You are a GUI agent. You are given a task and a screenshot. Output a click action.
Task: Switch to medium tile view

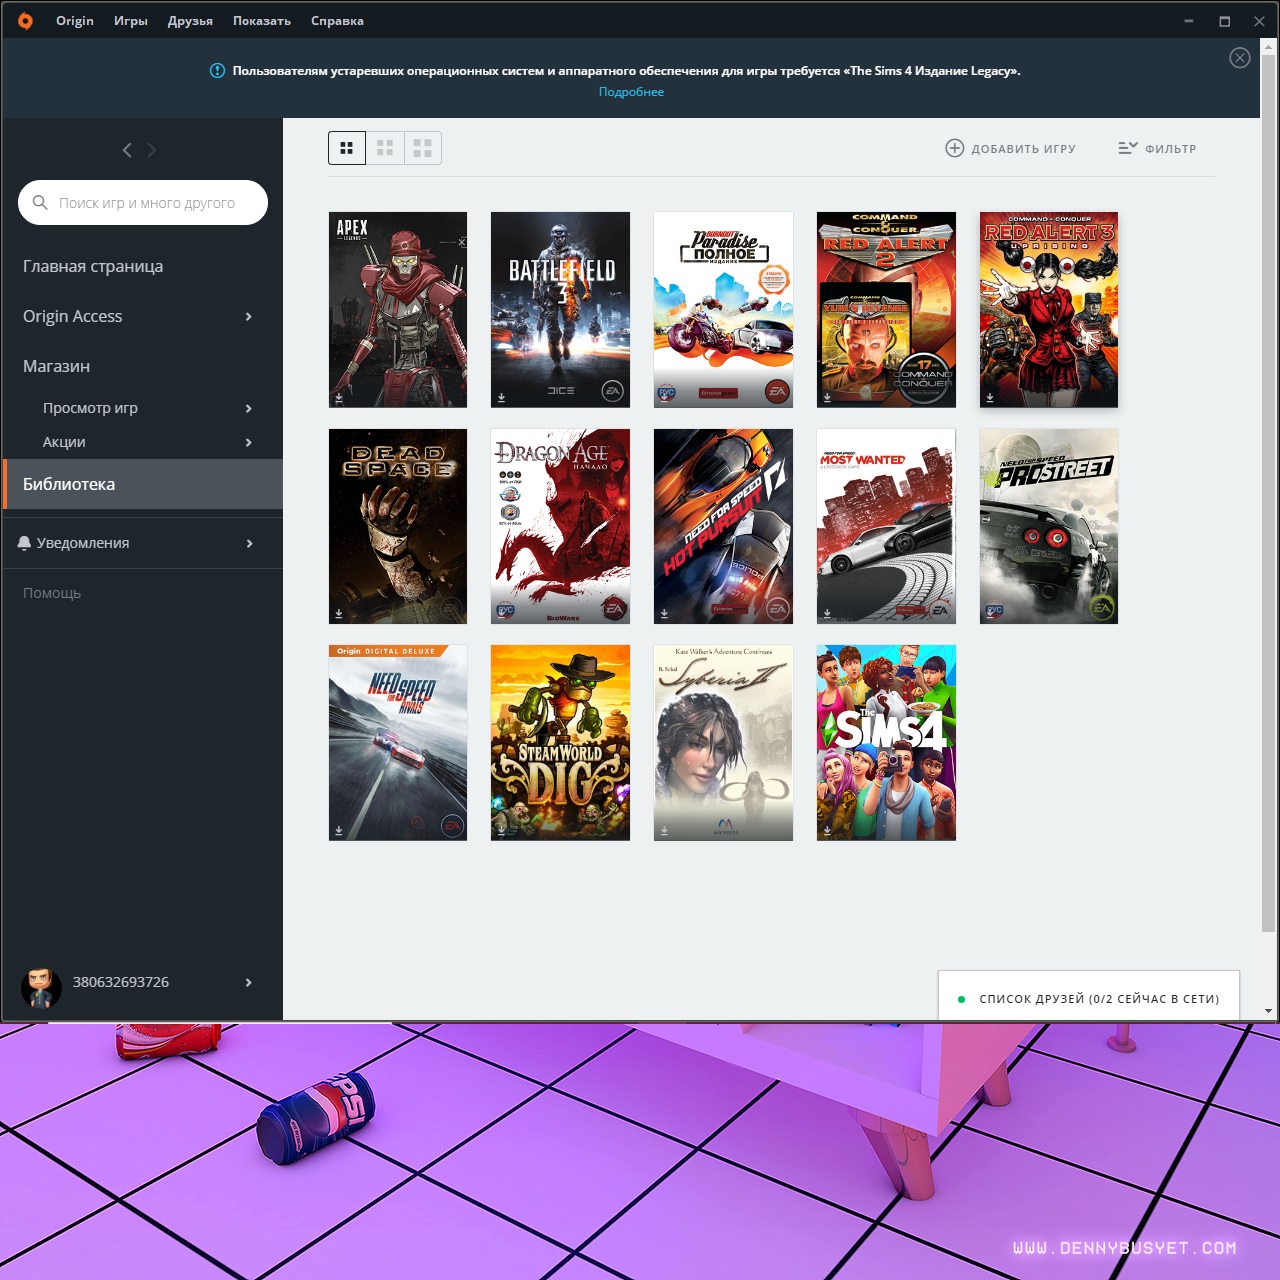(x=385, y=148)
